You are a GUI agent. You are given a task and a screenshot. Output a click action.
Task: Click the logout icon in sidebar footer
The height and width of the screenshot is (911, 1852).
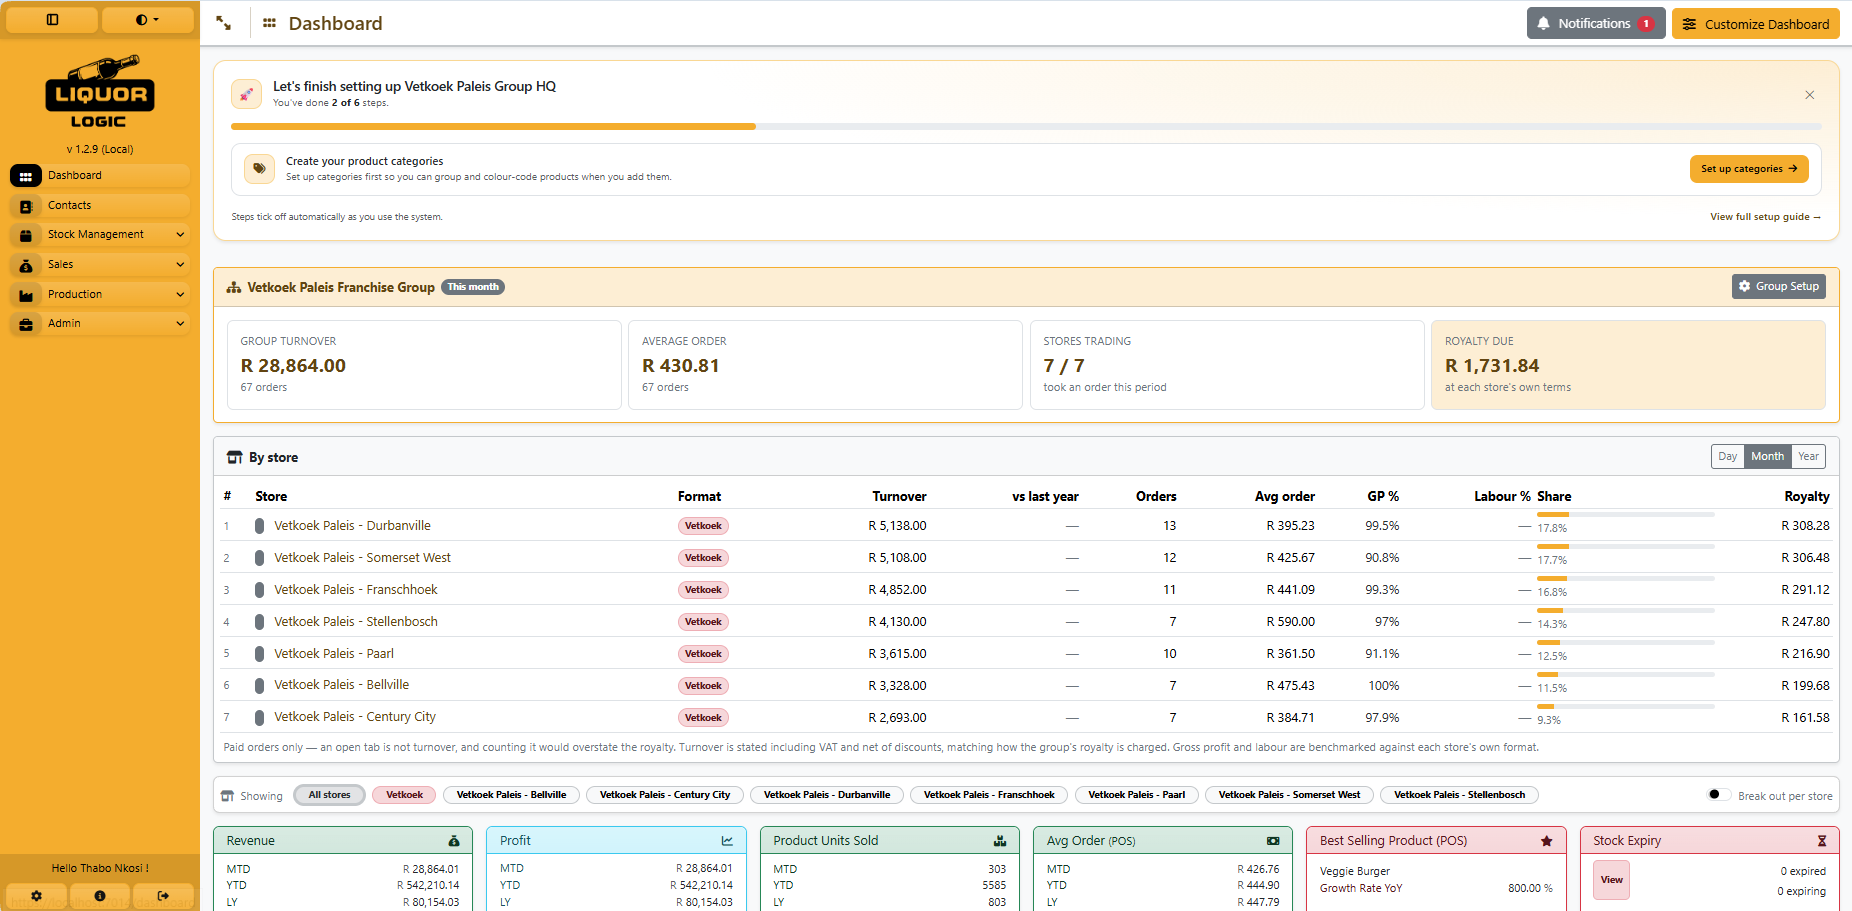point(163,896)
